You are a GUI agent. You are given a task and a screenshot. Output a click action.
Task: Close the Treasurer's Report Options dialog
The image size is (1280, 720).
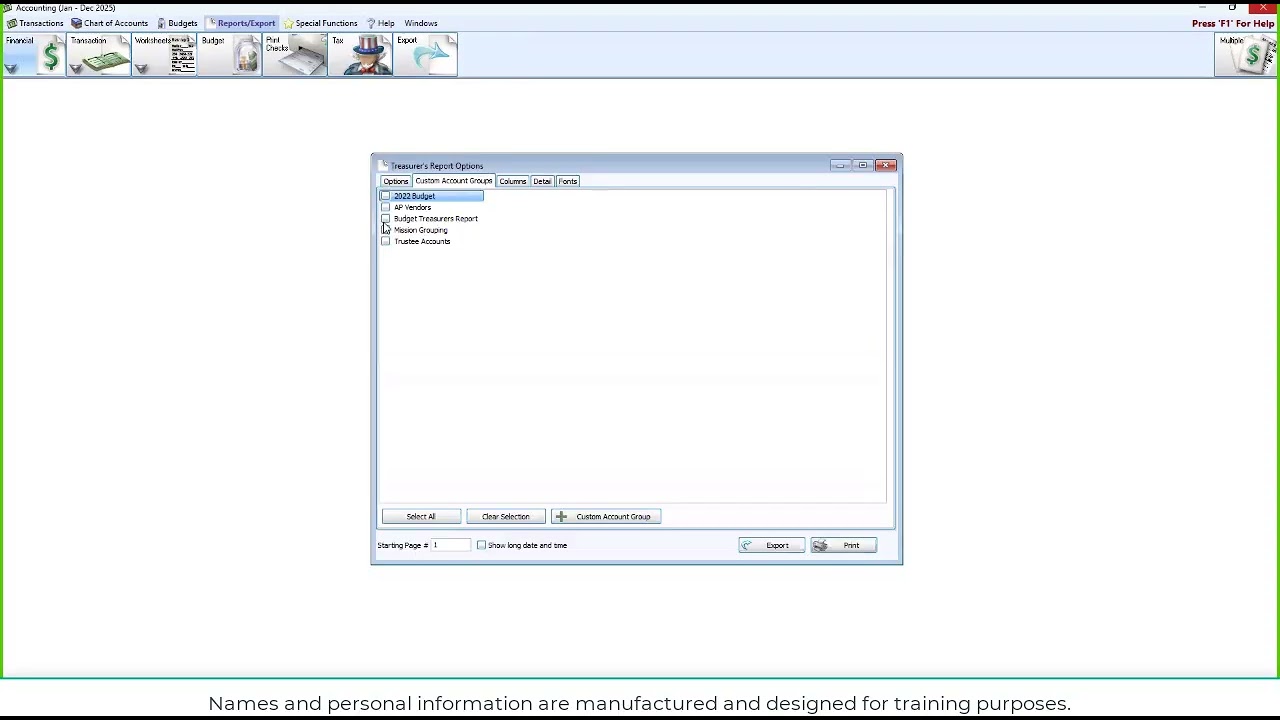tap(886, 165)
